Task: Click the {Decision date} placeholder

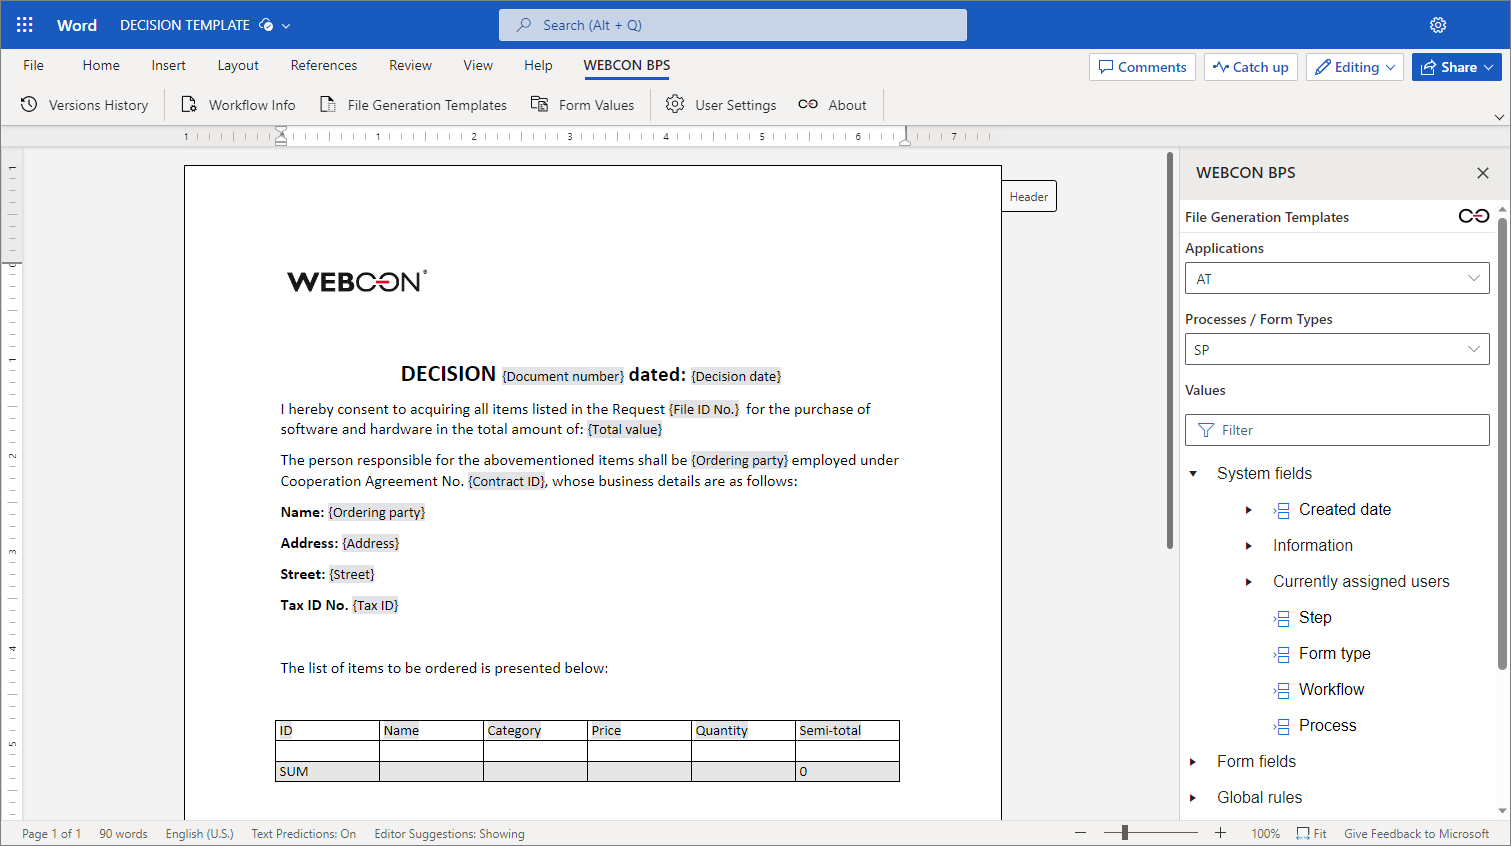Action: (x=736, y=376)
